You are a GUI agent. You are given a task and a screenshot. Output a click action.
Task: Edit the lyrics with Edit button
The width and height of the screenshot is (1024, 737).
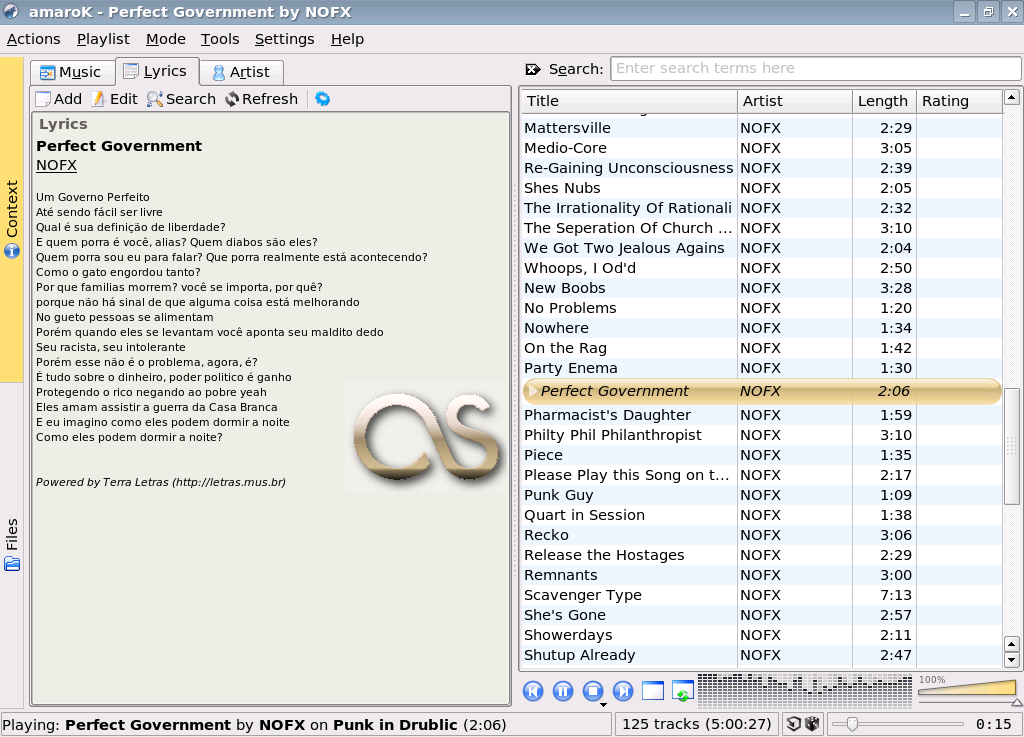click(x=114, y=99)
